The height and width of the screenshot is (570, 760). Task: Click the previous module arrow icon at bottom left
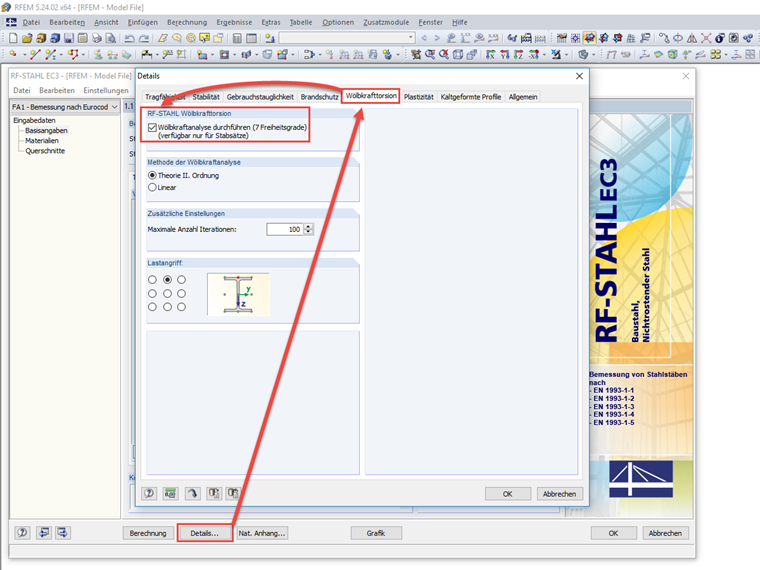(44, 533)
